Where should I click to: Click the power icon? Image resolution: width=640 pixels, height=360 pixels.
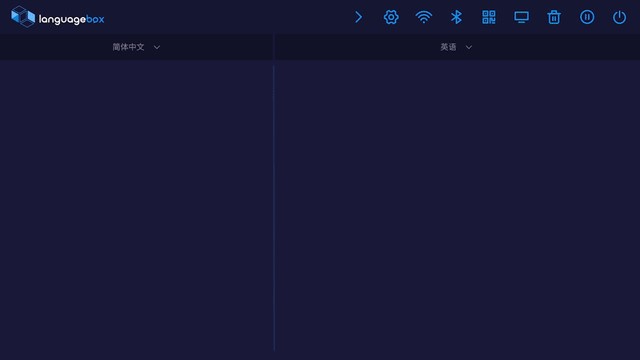coord(619,17)
